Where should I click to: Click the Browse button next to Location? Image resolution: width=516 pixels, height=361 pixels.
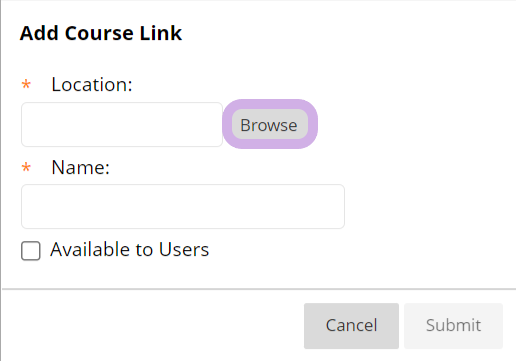click(270, 124)
